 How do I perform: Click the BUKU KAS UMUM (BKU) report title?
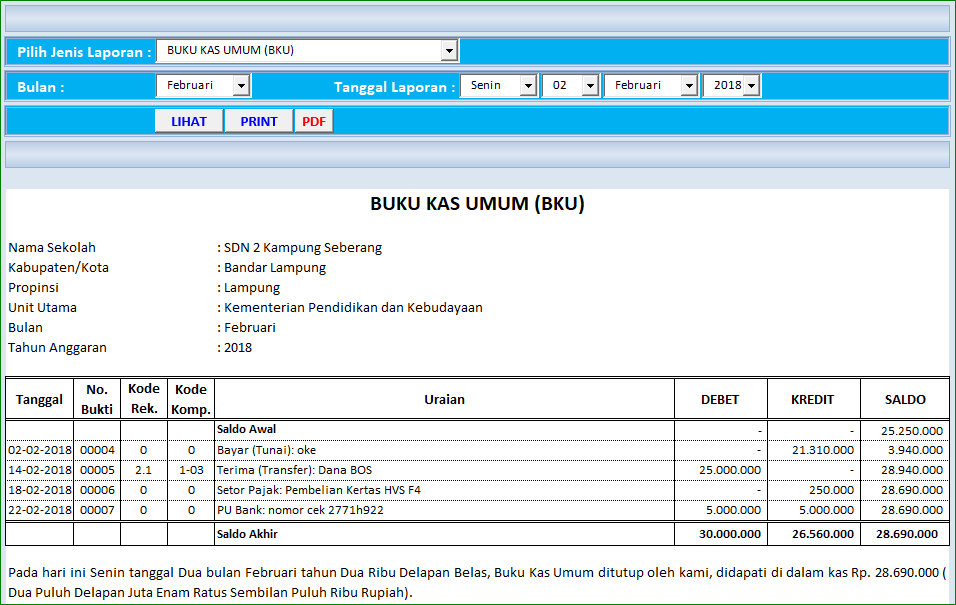pos(477,204)
